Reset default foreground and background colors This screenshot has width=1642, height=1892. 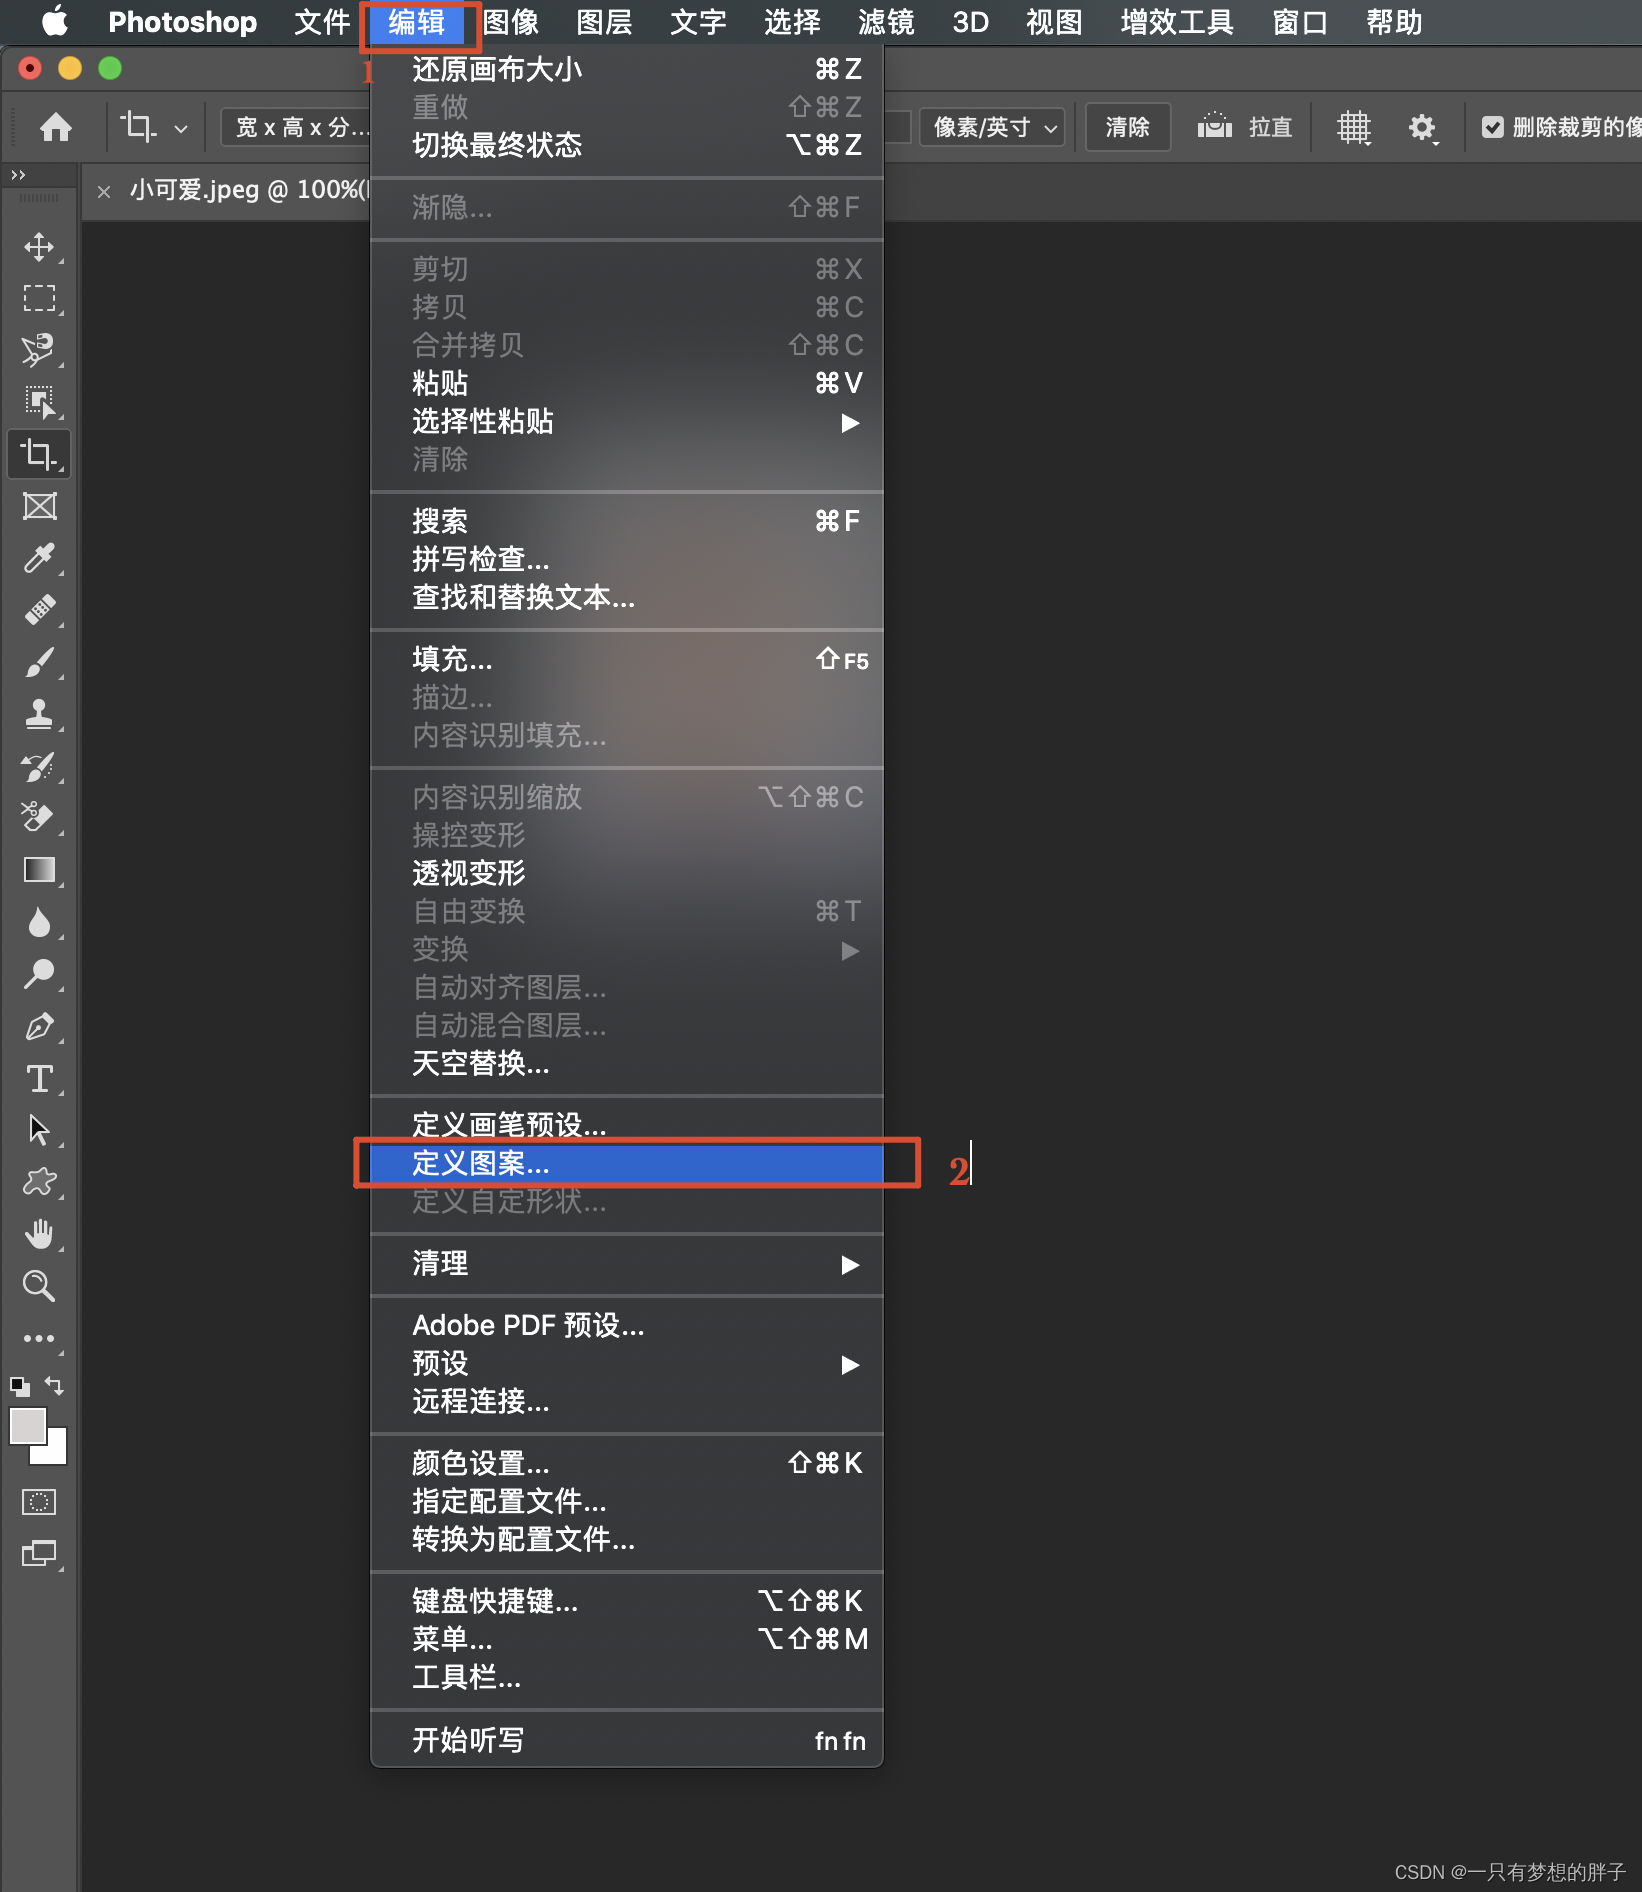click(19, 1387)
